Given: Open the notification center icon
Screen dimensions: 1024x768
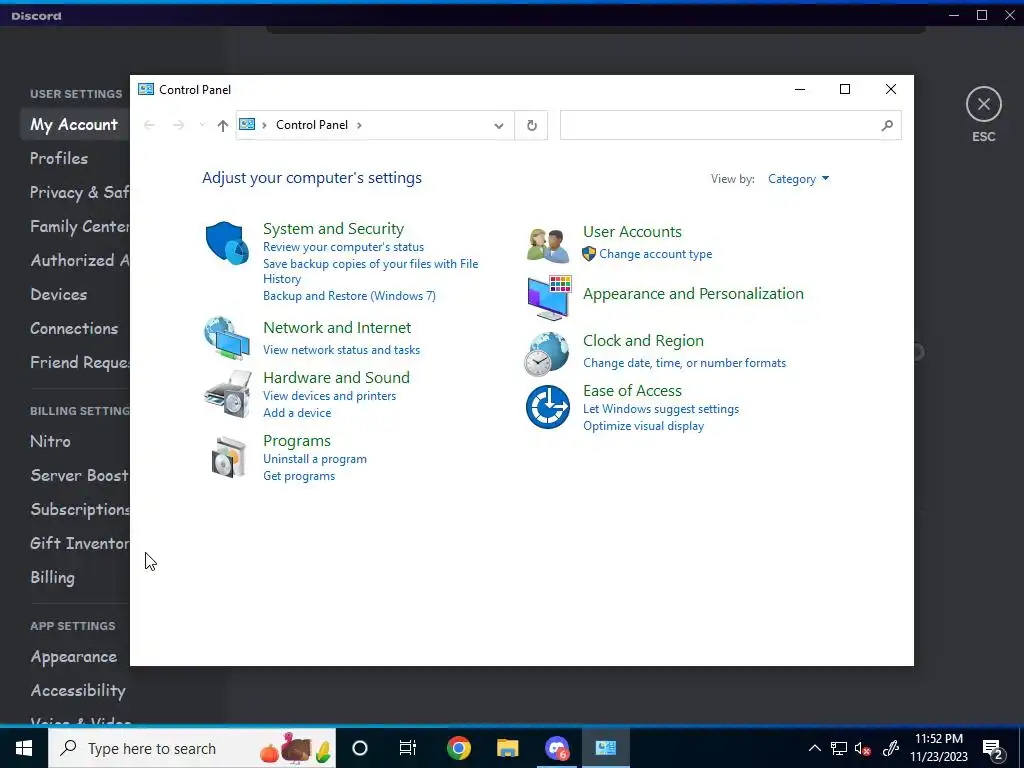Looking at the screenshot, I should 993,749.
